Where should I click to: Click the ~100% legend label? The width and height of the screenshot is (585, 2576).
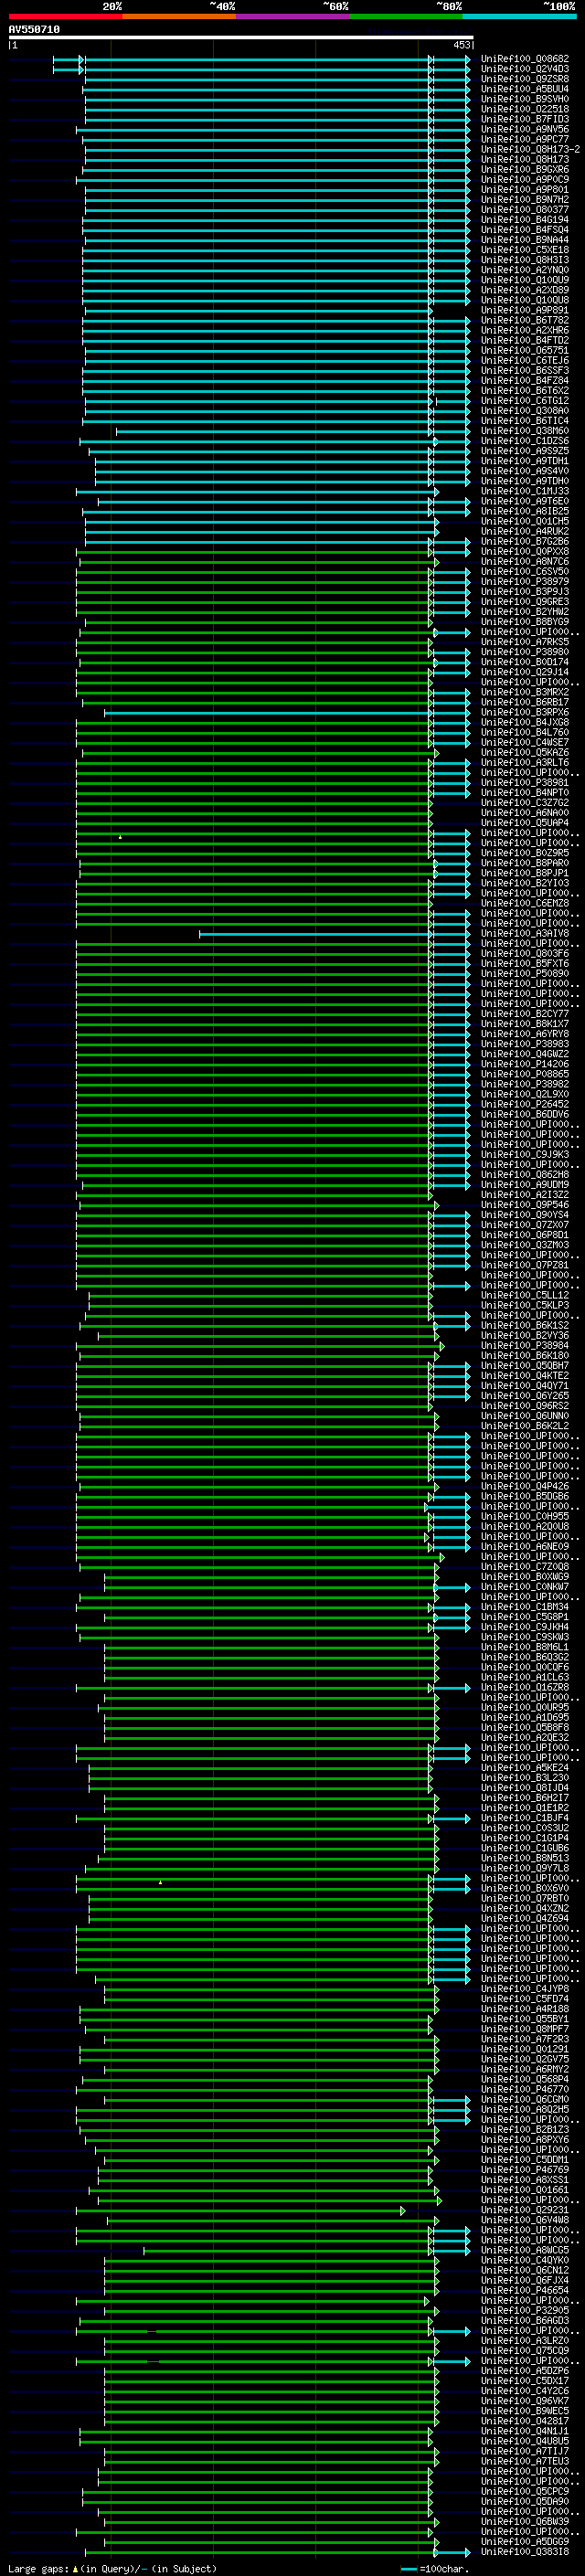[x=559, y=6]
